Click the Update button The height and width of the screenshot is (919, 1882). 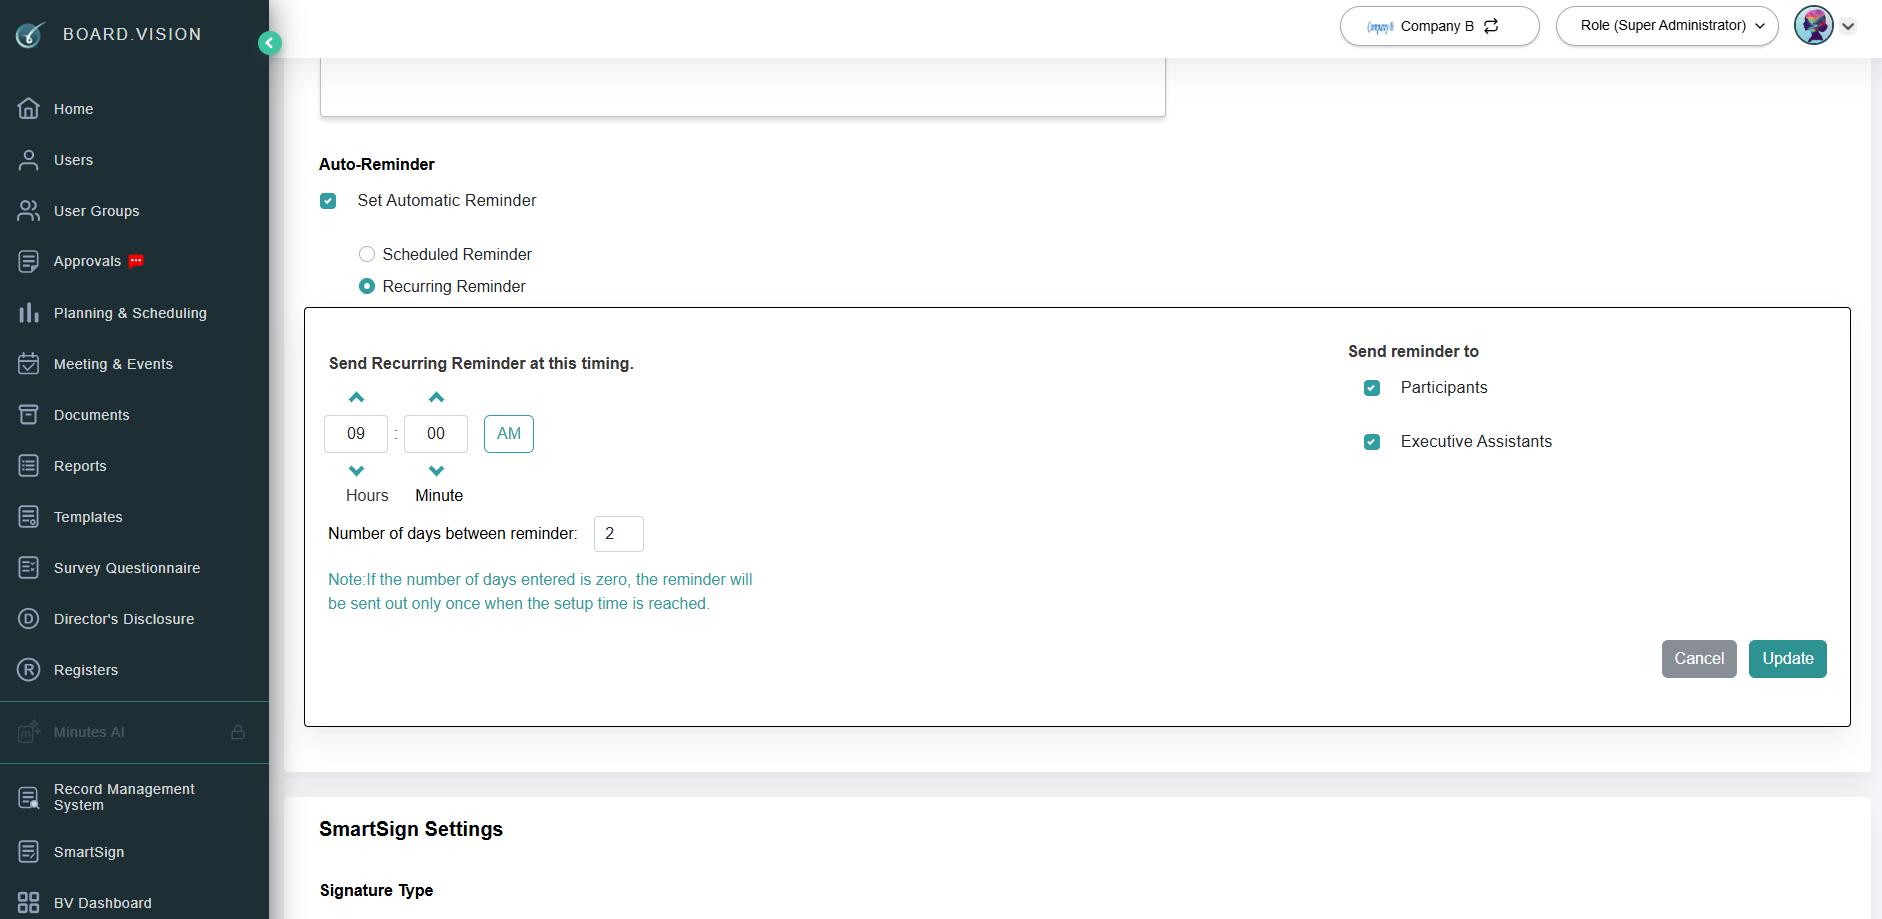[1788, 659]
